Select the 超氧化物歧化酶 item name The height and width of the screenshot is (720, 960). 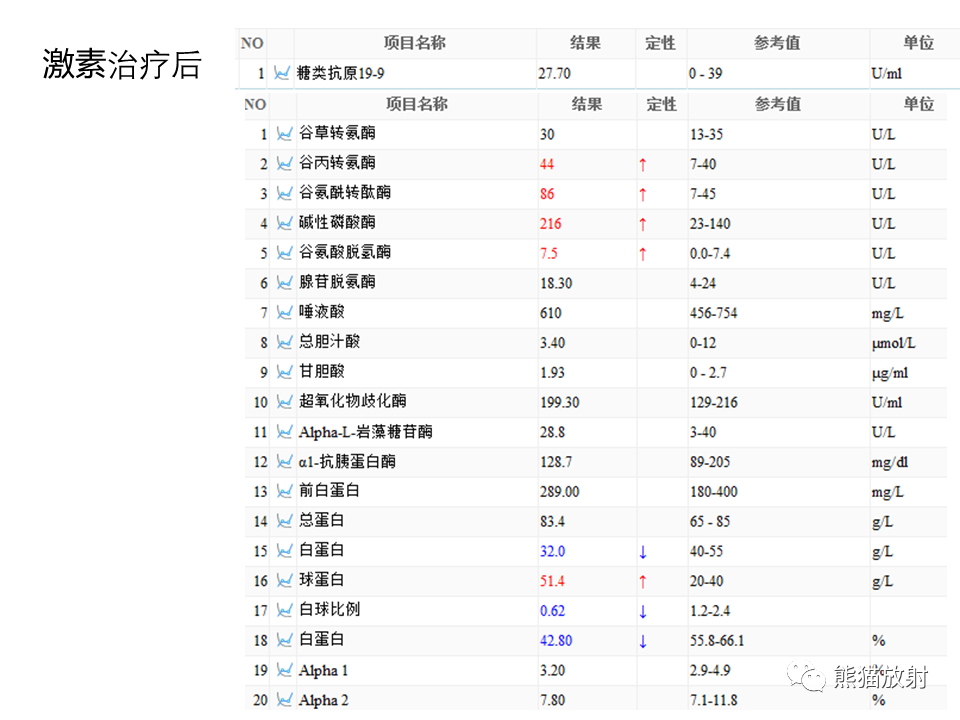click(x=353, y=401)
